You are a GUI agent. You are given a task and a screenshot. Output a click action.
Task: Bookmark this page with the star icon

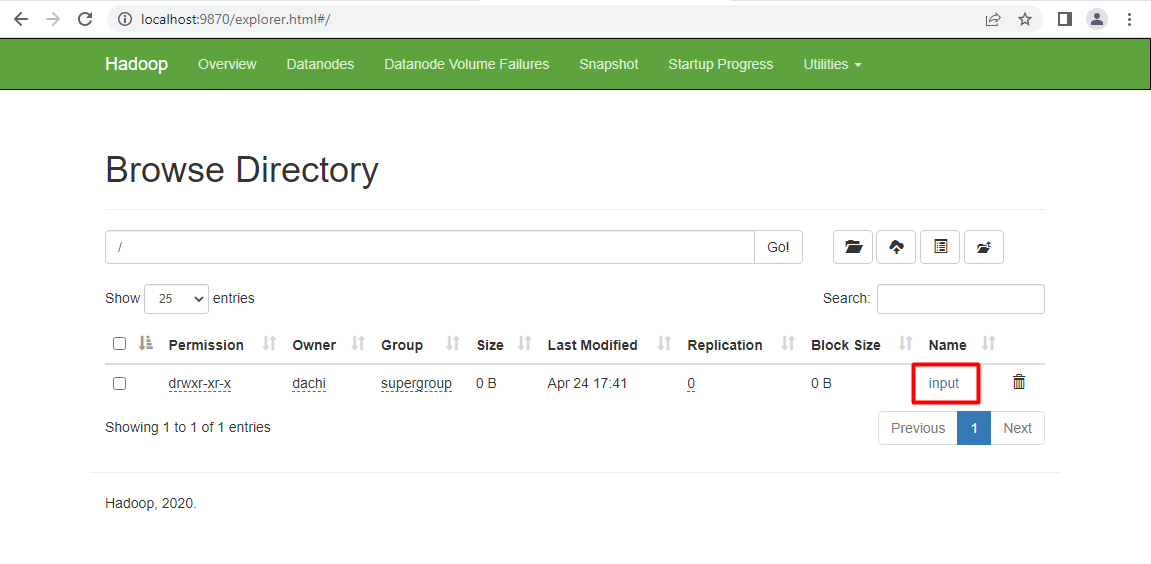point(1025,19)
